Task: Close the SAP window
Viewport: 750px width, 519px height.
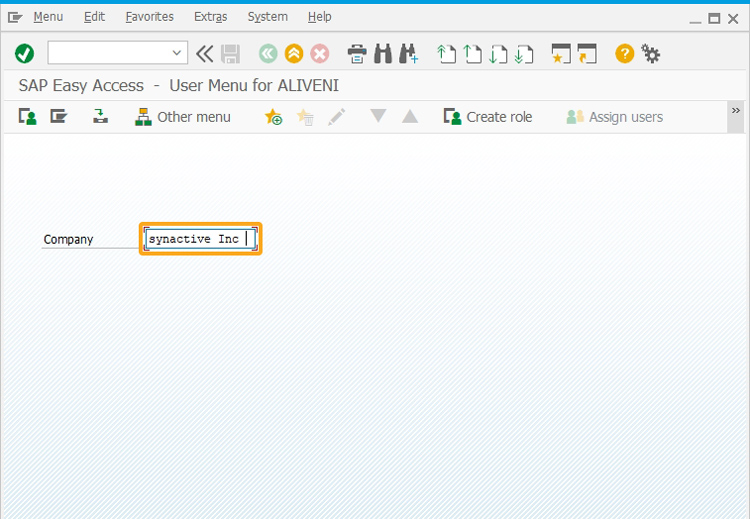Action: pyautogui.click(x=733, y=19)
